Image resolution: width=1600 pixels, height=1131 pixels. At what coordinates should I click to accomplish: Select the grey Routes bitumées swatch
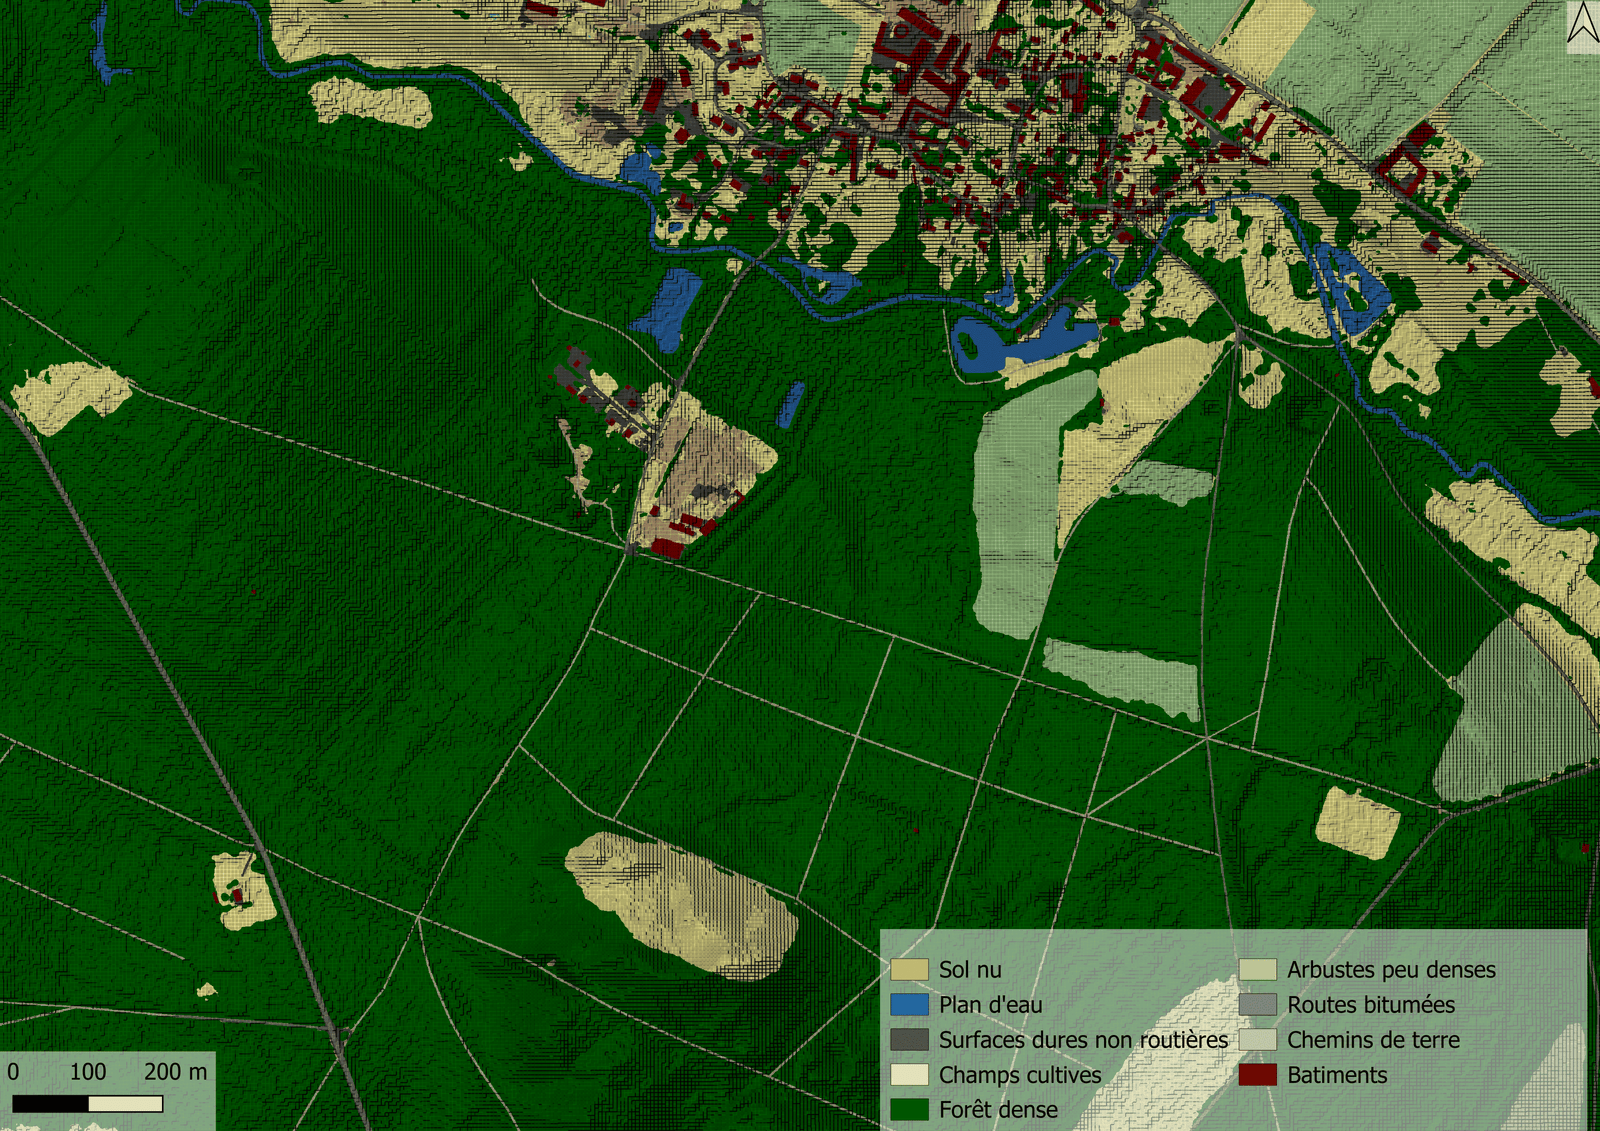point(1257,1004)
